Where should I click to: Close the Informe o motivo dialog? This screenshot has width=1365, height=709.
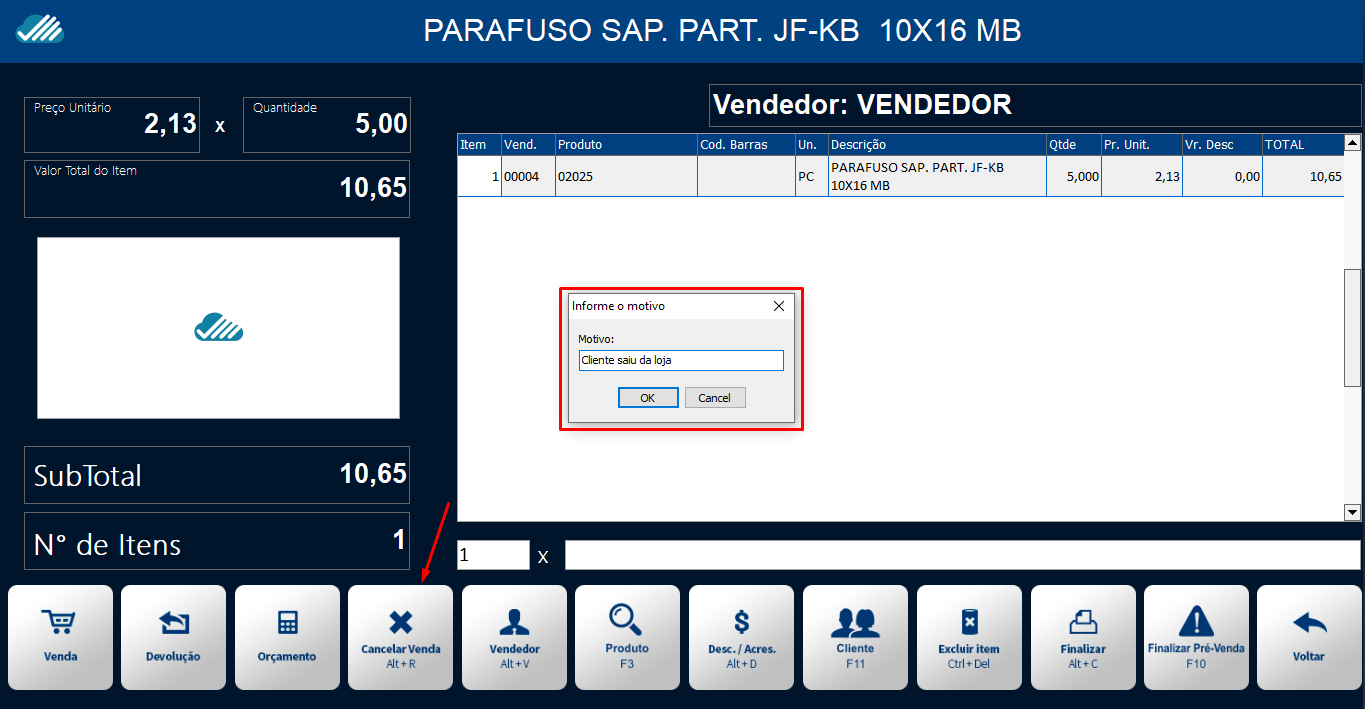pos(779,306)
